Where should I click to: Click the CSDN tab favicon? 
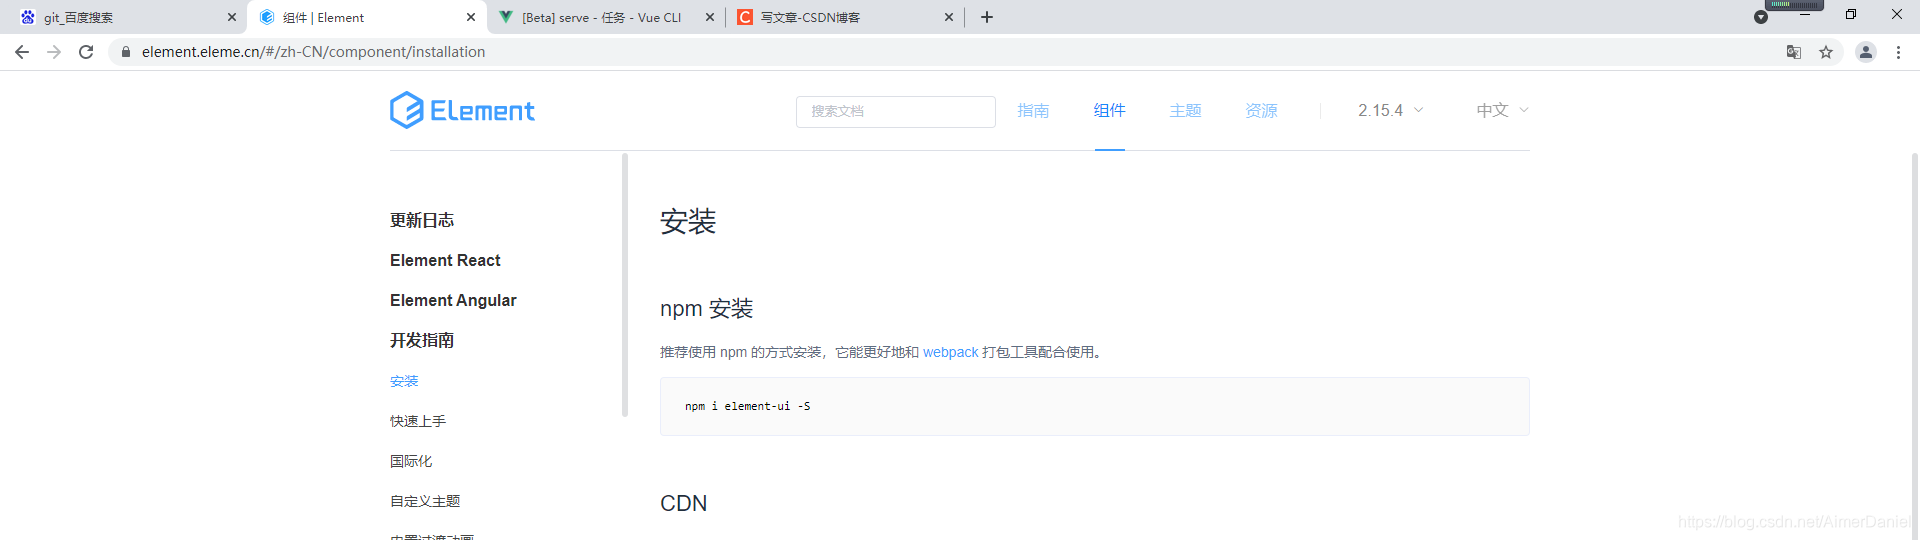745,17
